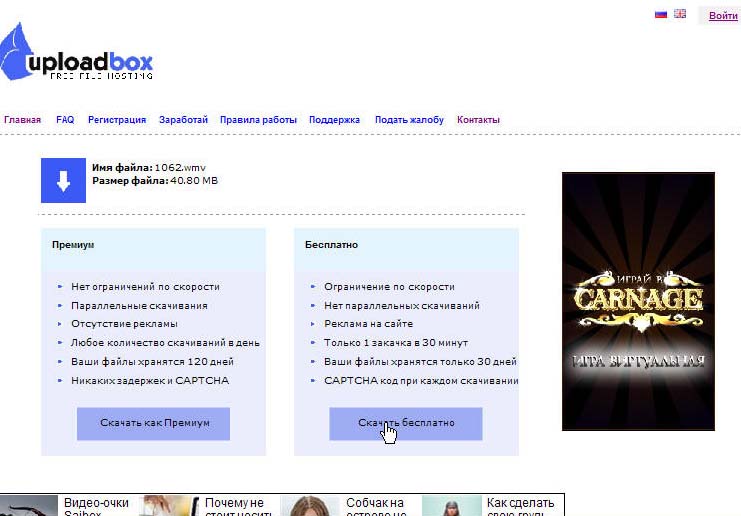Viewport: 741px width, 516px height.
Task: Open the Войти login link
Action: (x=723, y=16)
